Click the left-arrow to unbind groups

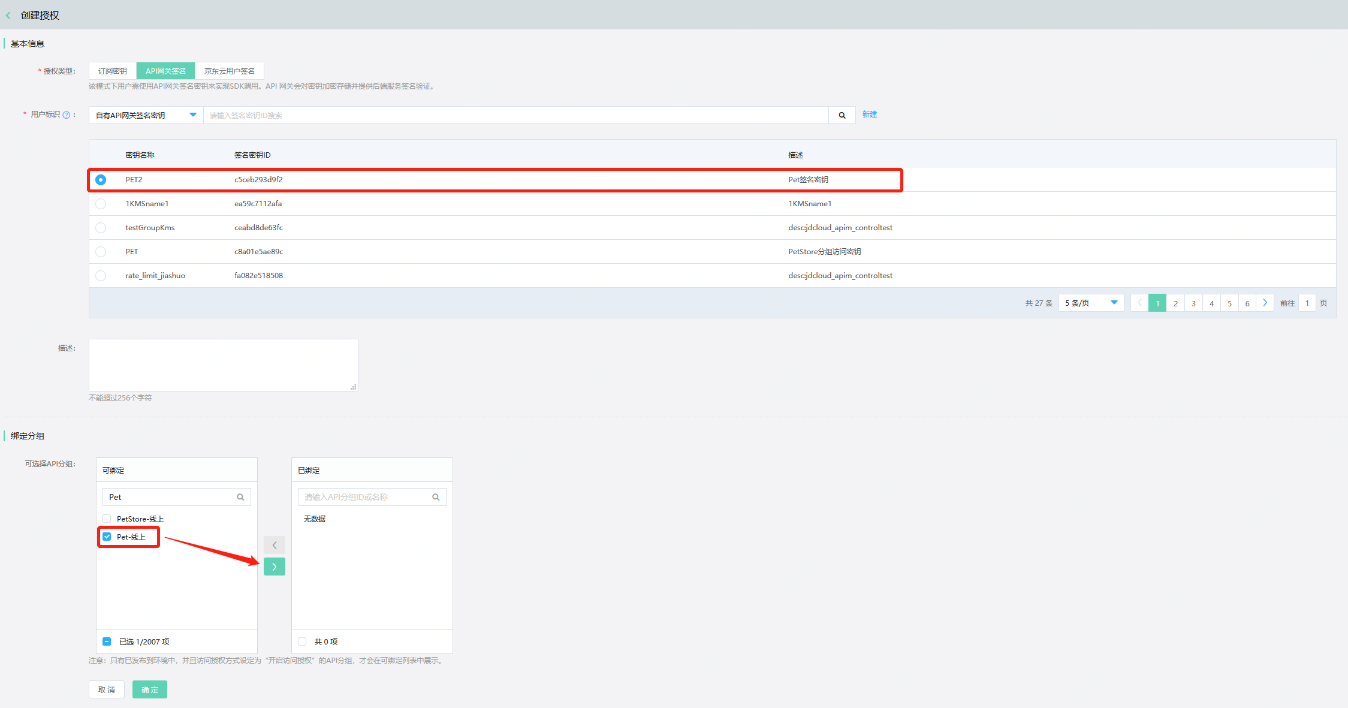click(x=274, y=544)
